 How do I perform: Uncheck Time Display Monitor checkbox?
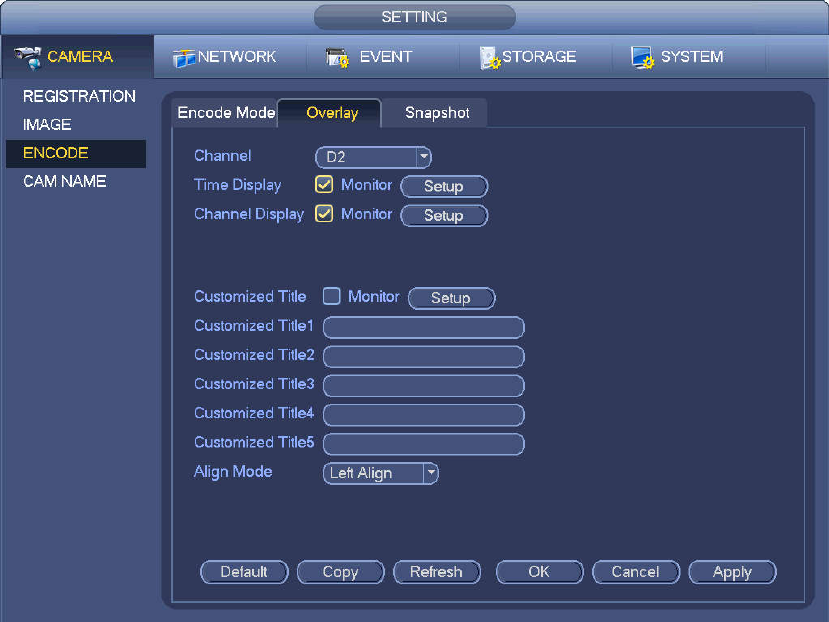tap(324, 185)
